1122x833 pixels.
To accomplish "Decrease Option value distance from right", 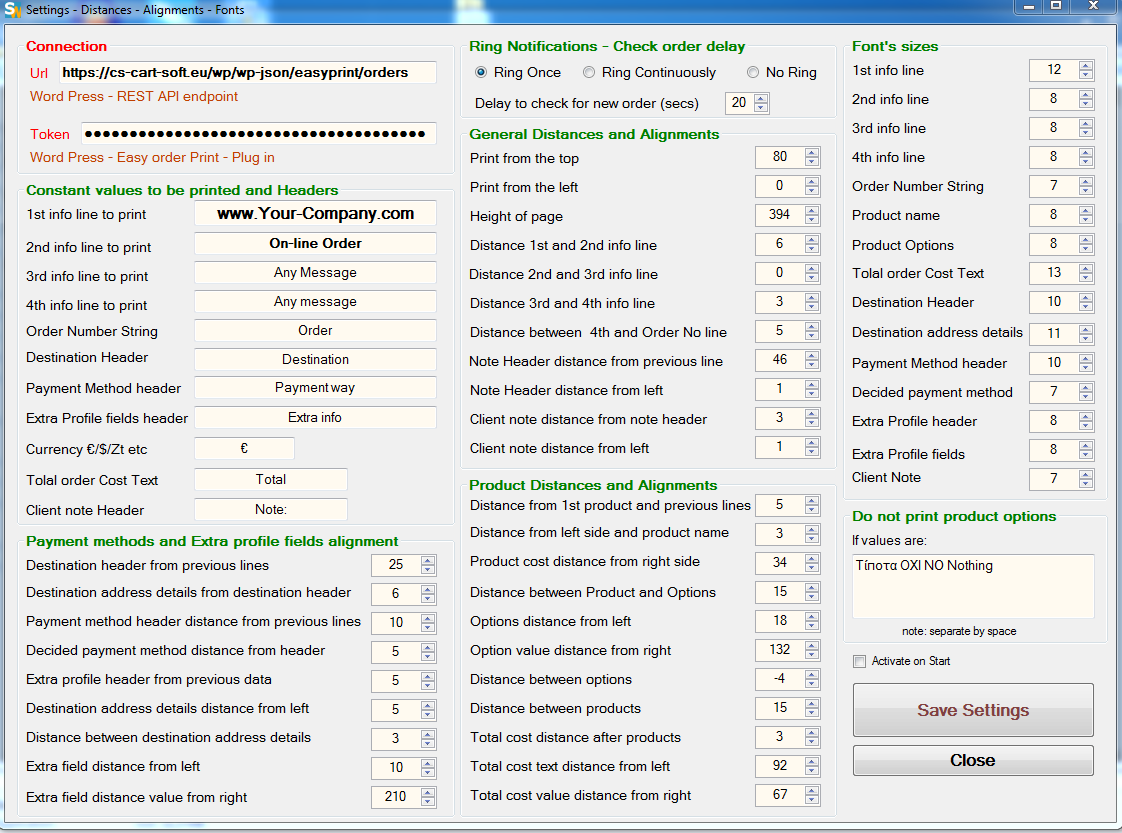I will (x=812, y=655).
